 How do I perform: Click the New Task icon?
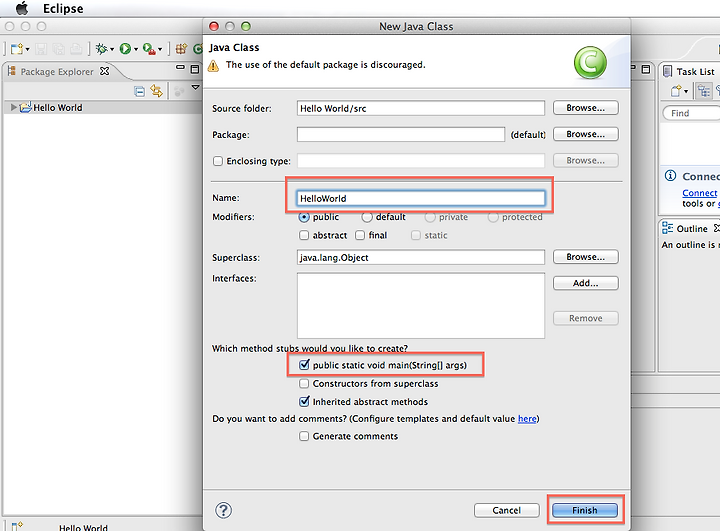(x=675, y=91)
